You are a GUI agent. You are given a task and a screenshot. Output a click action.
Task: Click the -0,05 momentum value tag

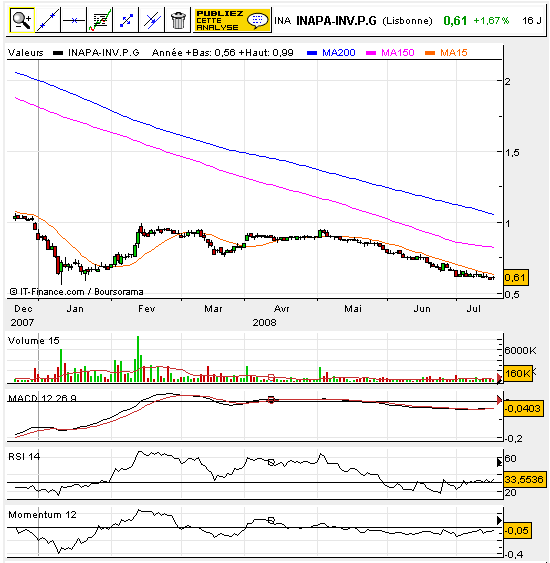pyautogui.click(x=517, y=531)
